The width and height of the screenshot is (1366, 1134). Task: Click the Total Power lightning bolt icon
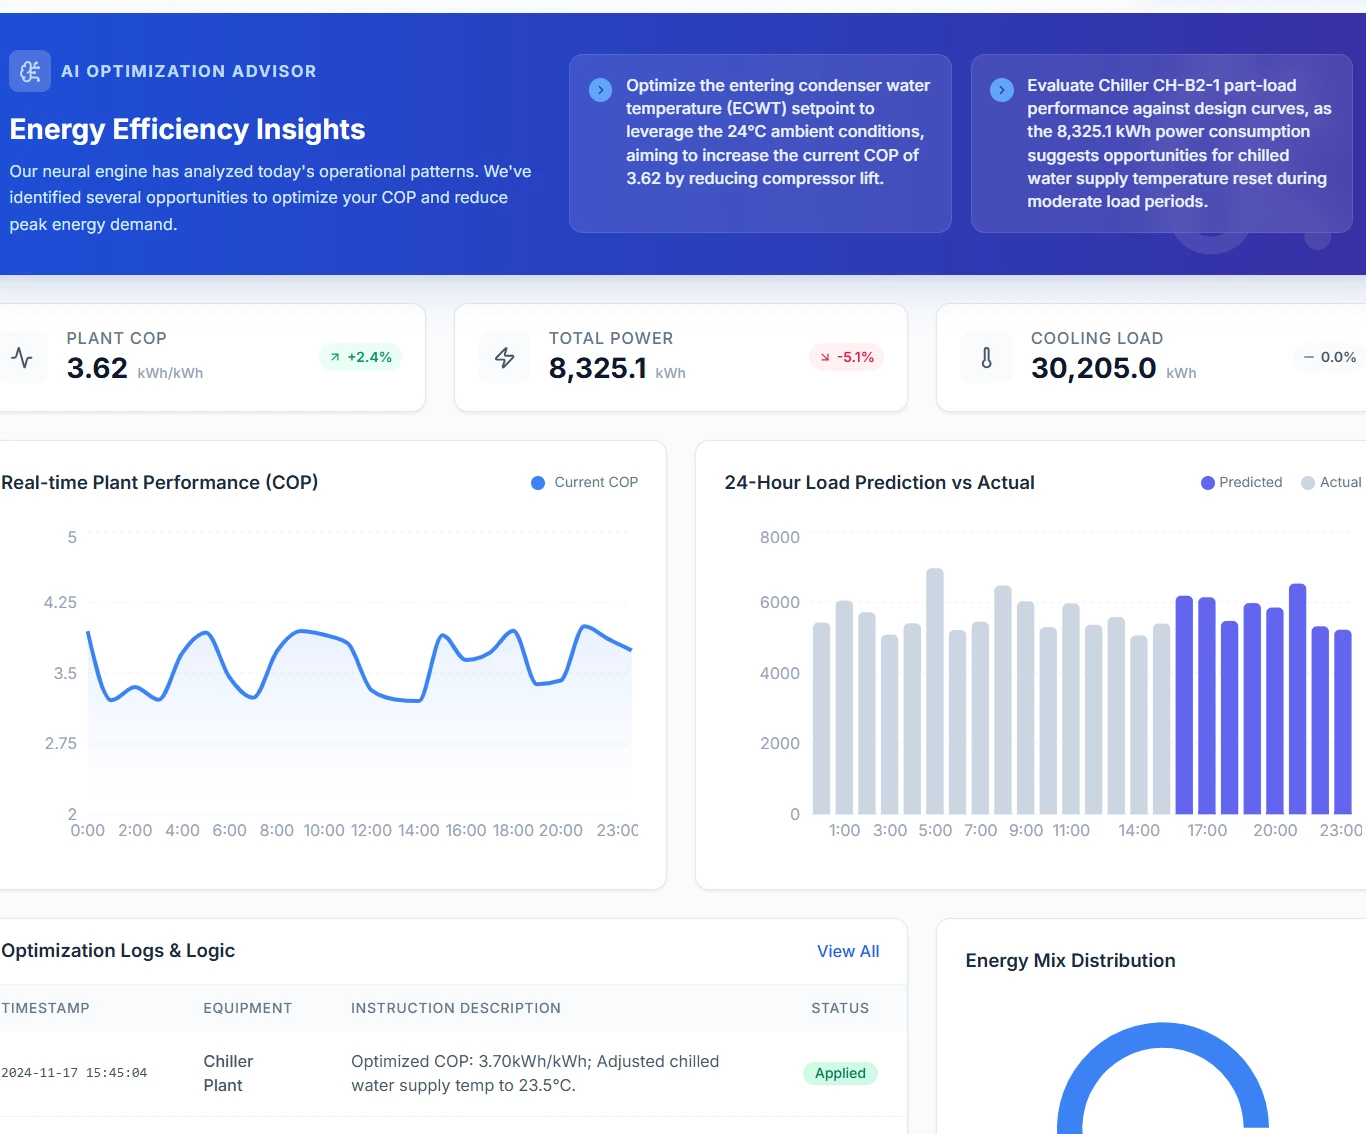pyautogui.click(x=505, y=357)
